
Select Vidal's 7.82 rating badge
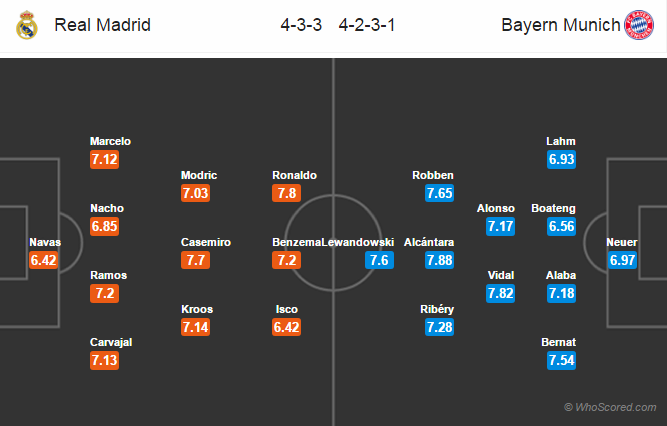(501, 293)
